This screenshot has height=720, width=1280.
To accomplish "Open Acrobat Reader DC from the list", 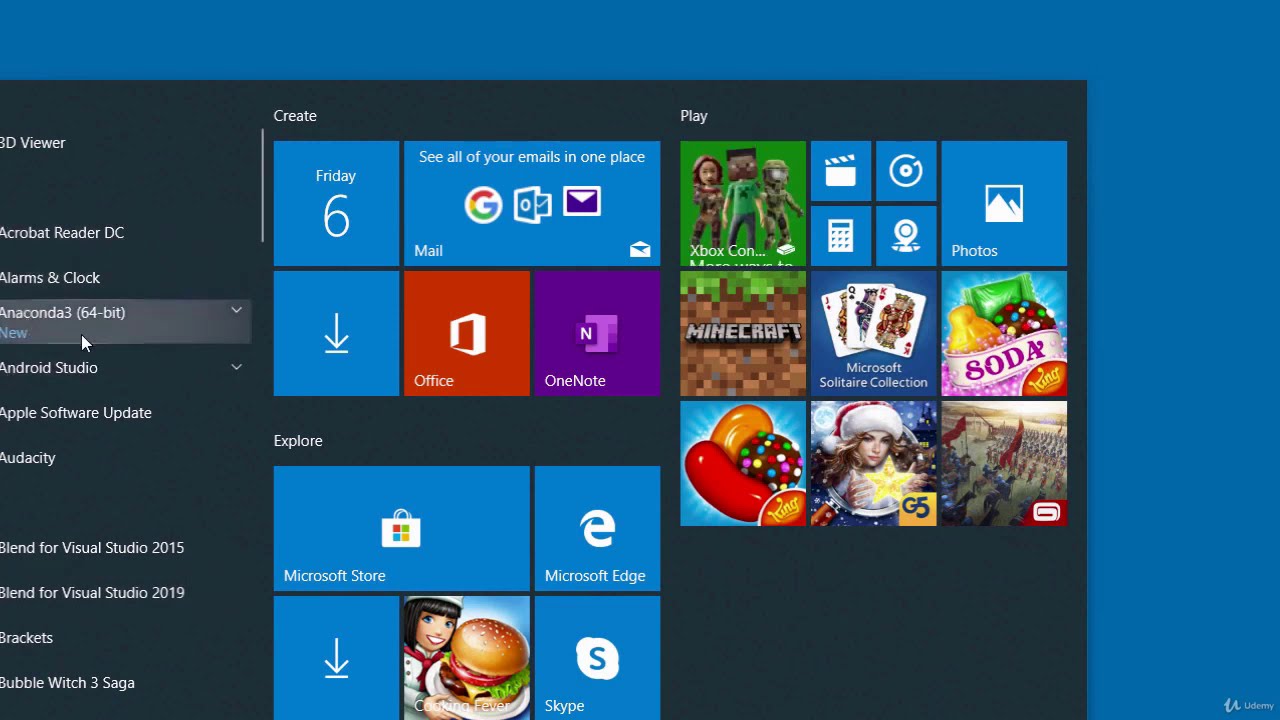I will point(125,233).
